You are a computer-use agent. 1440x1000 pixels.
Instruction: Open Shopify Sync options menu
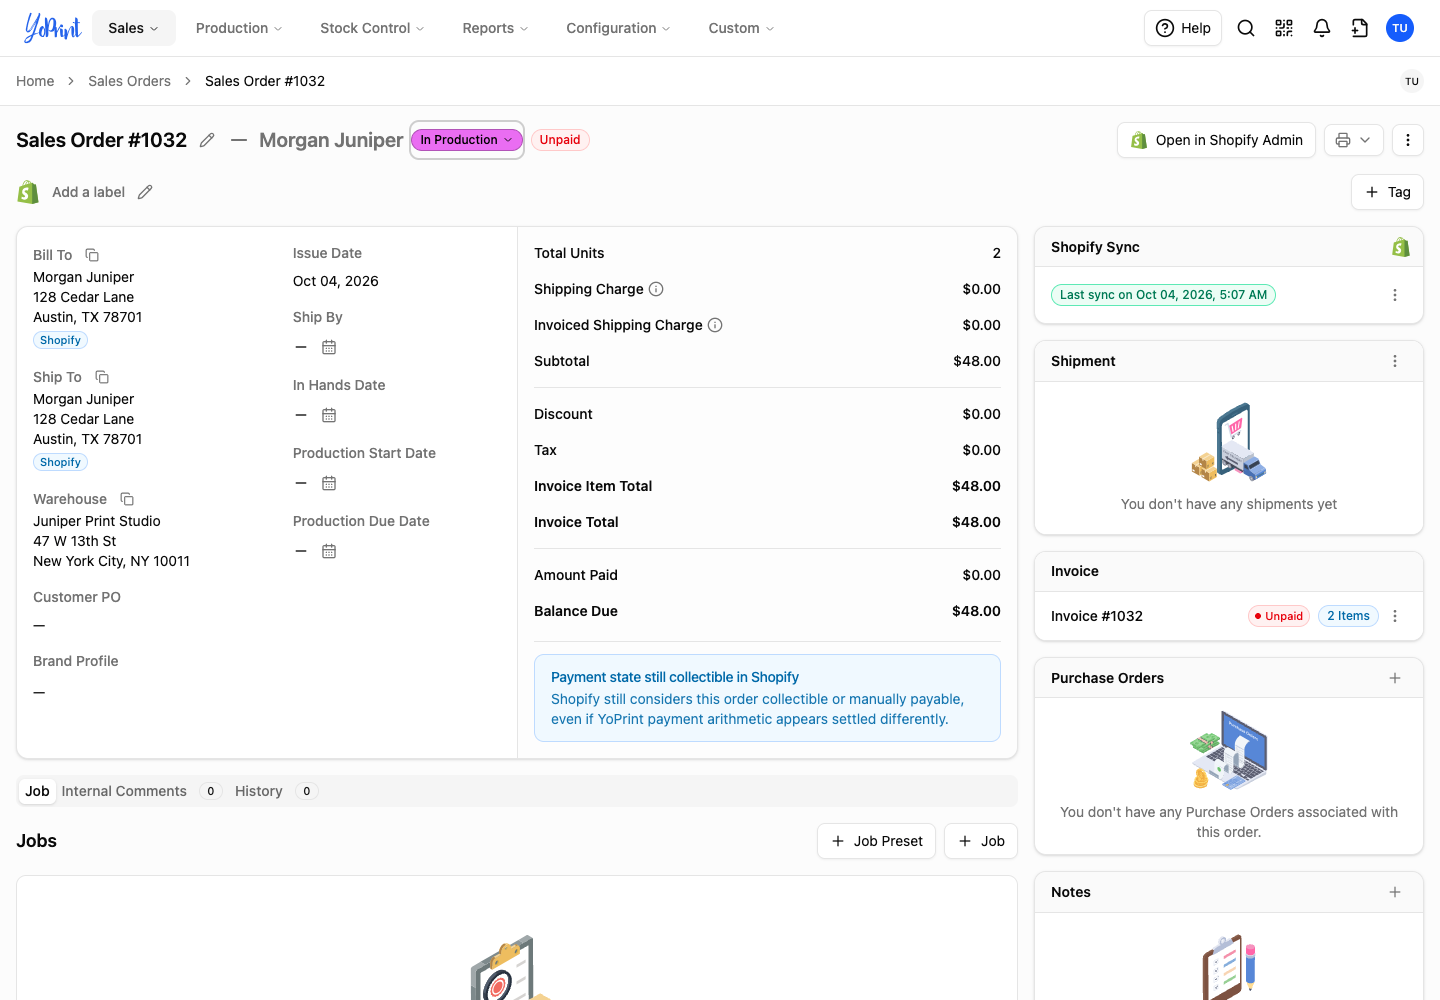click(x=1395, y=295)
